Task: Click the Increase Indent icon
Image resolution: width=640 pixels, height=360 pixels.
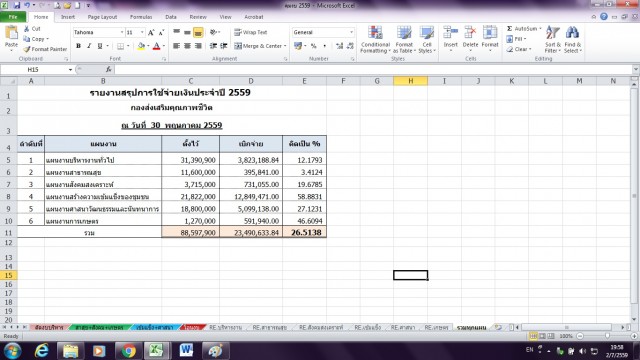Action: tap(224, 46)
